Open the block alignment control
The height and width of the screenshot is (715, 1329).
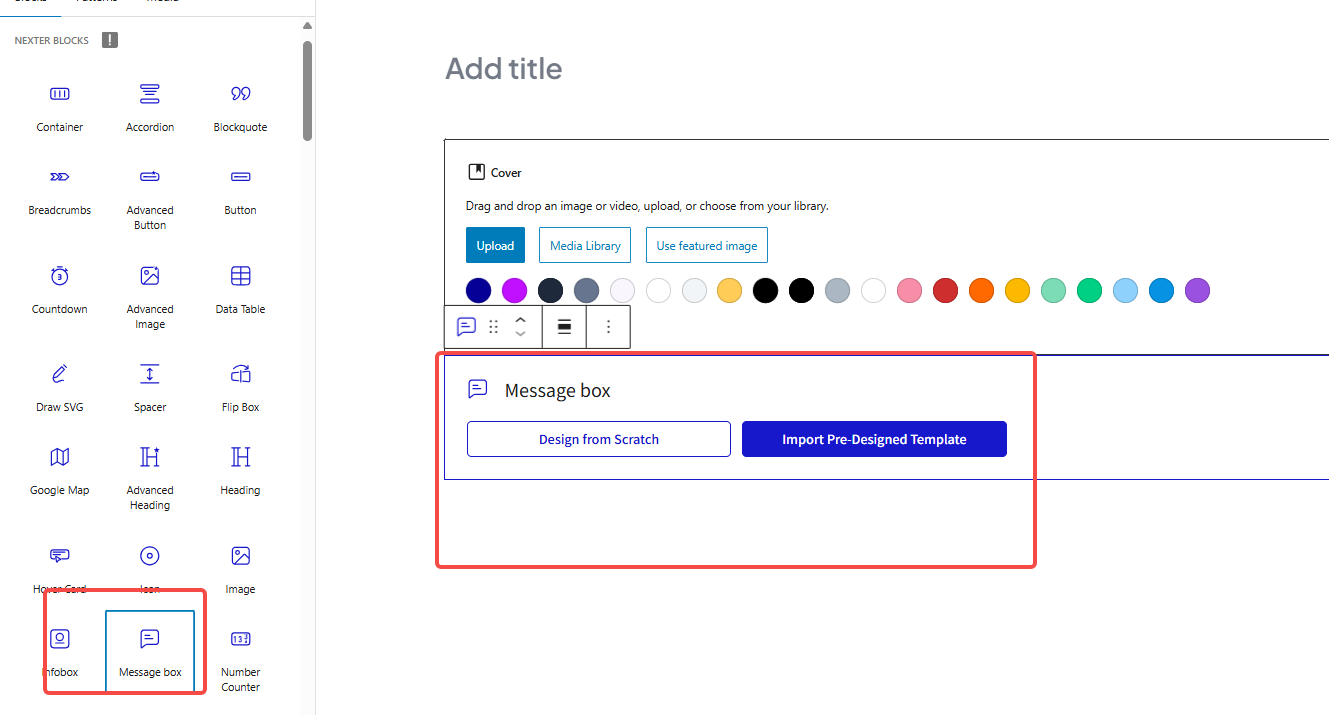coord(564,327)
